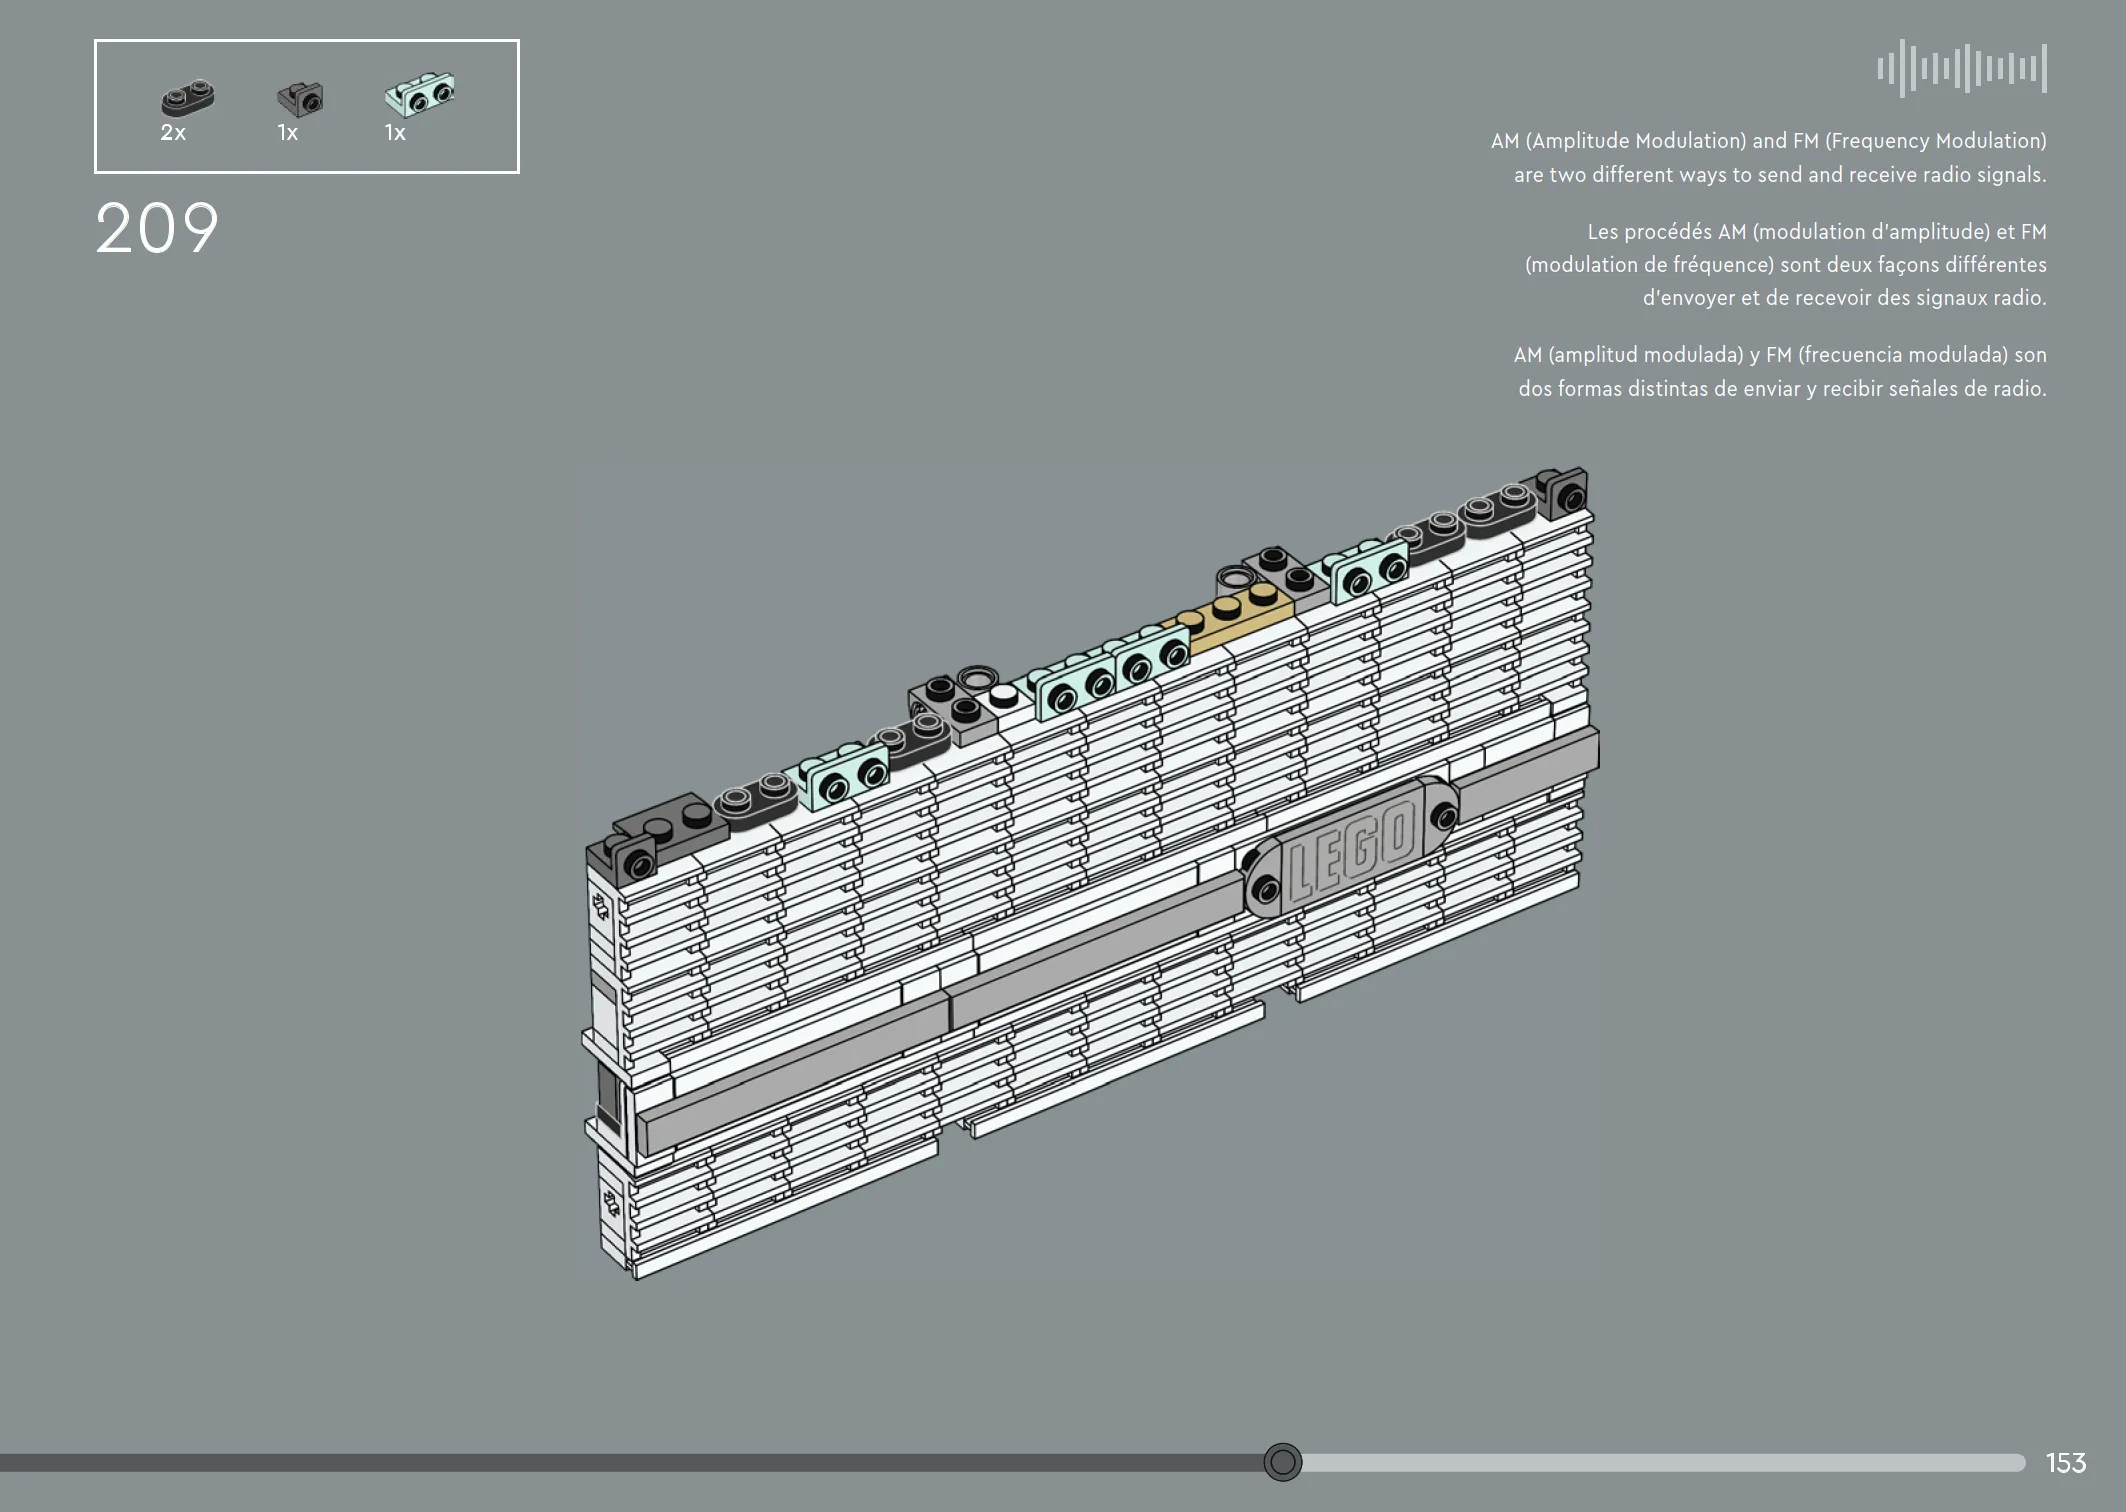Click the dark rounded plate part icon labeled 2x
This screenshot has width=2126, height=1512.
click(x=188, y=98)
